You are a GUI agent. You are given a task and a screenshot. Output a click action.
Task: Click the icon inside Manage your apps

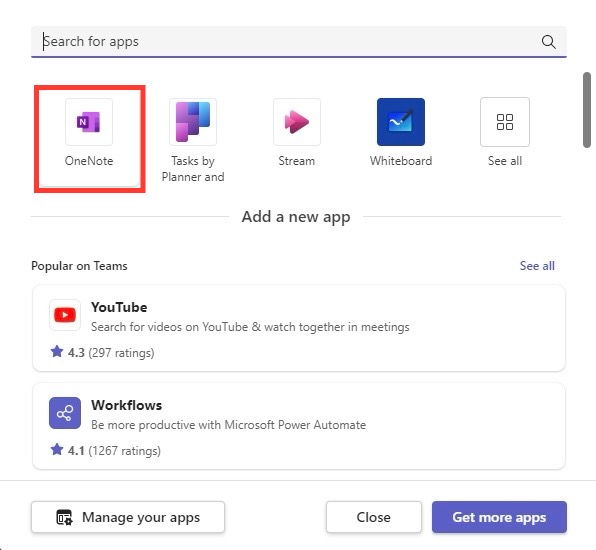64,517
